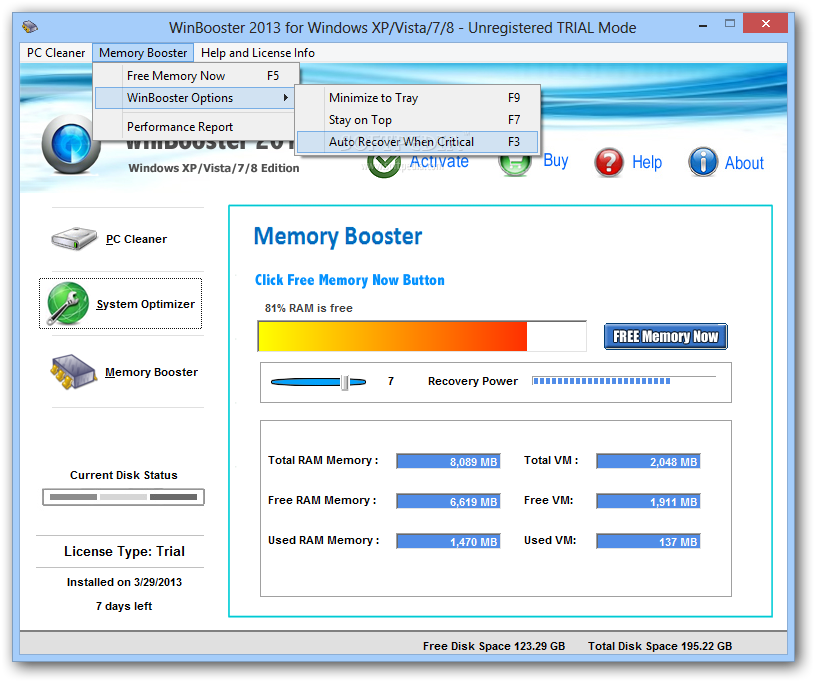Click the WinBooster app icon in title bar

click(x=31, y=26)
